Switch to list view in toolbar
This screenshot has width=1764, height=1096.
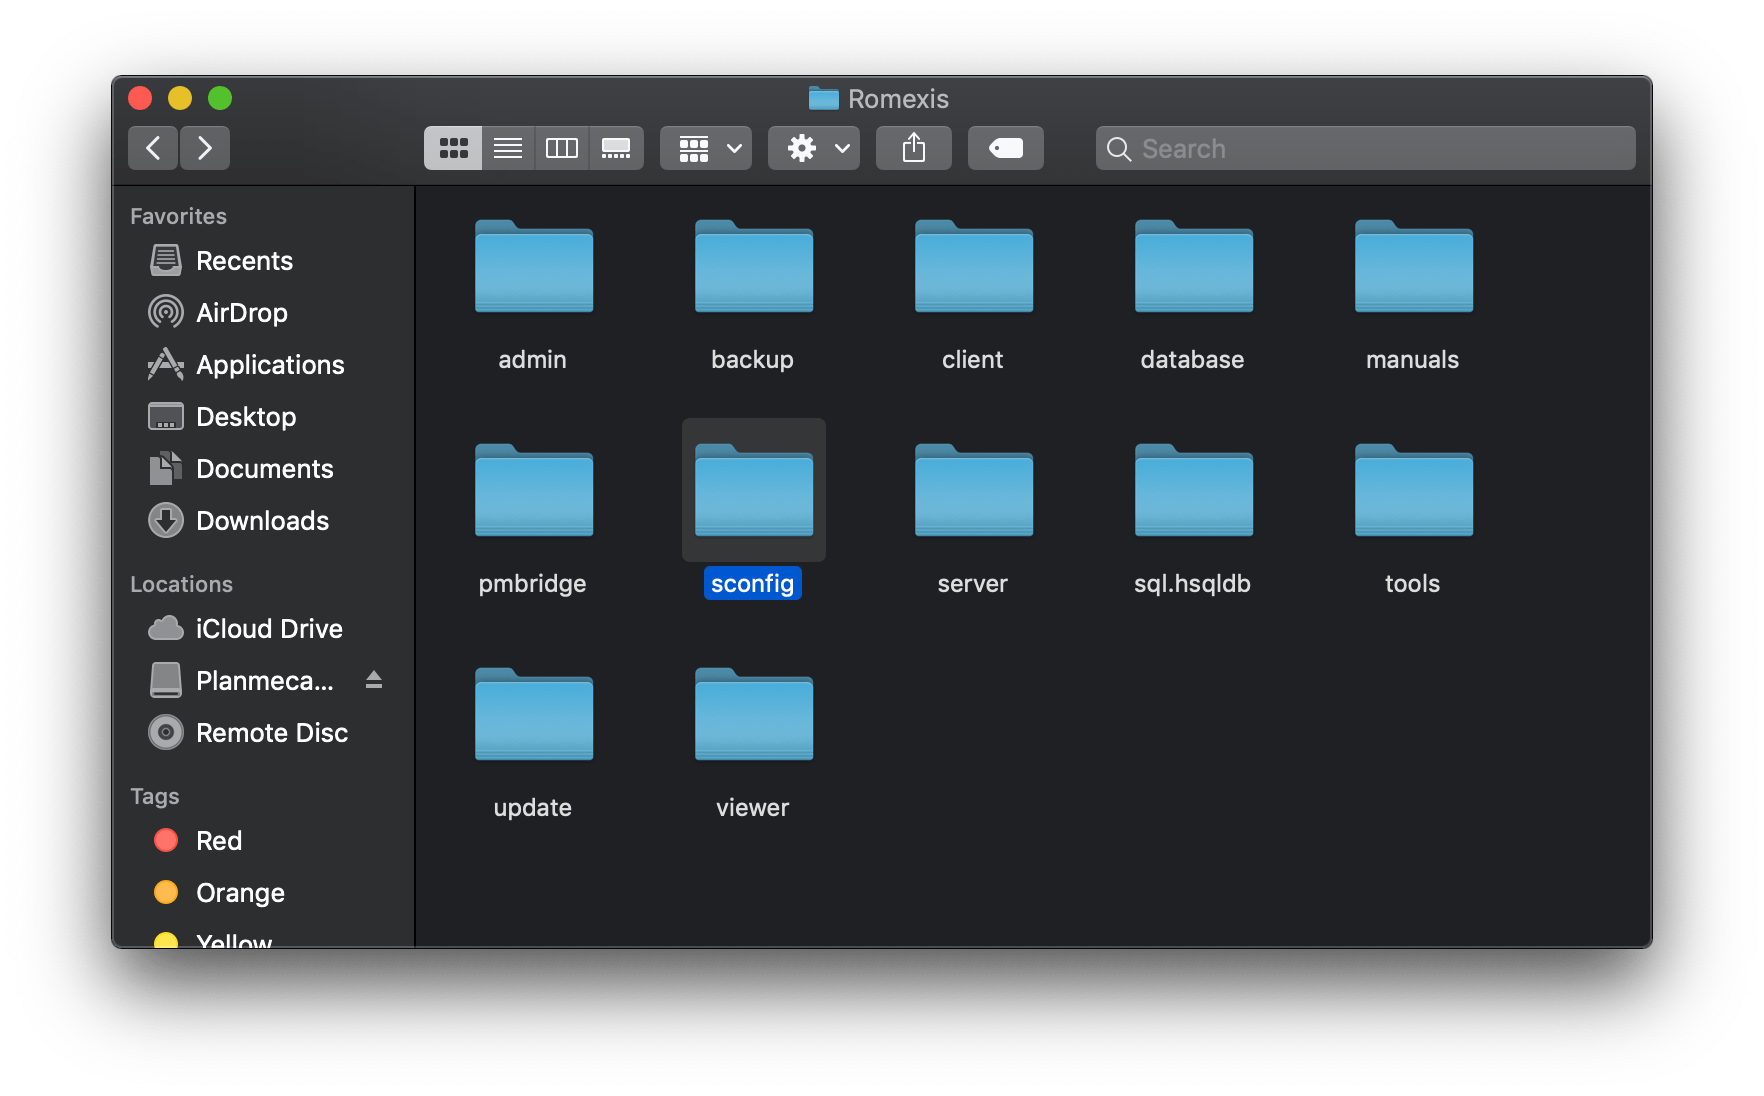tap(508, 147)
